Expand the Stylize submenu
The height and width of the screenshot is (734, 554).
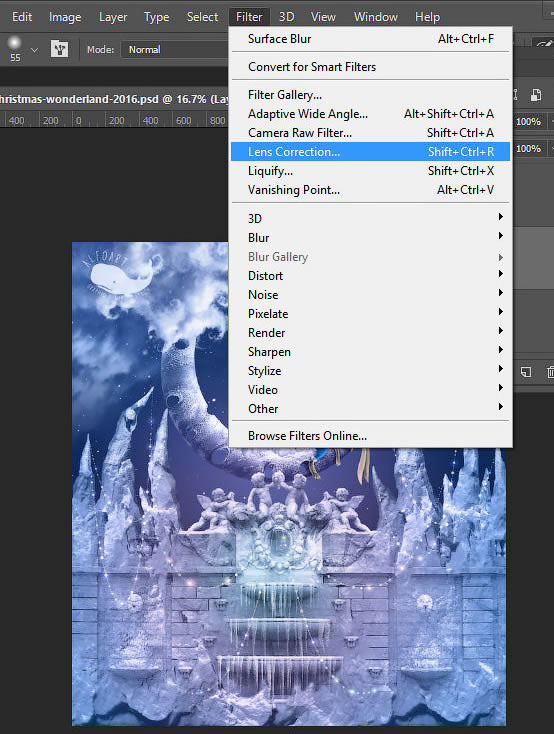tap(370, 371)
